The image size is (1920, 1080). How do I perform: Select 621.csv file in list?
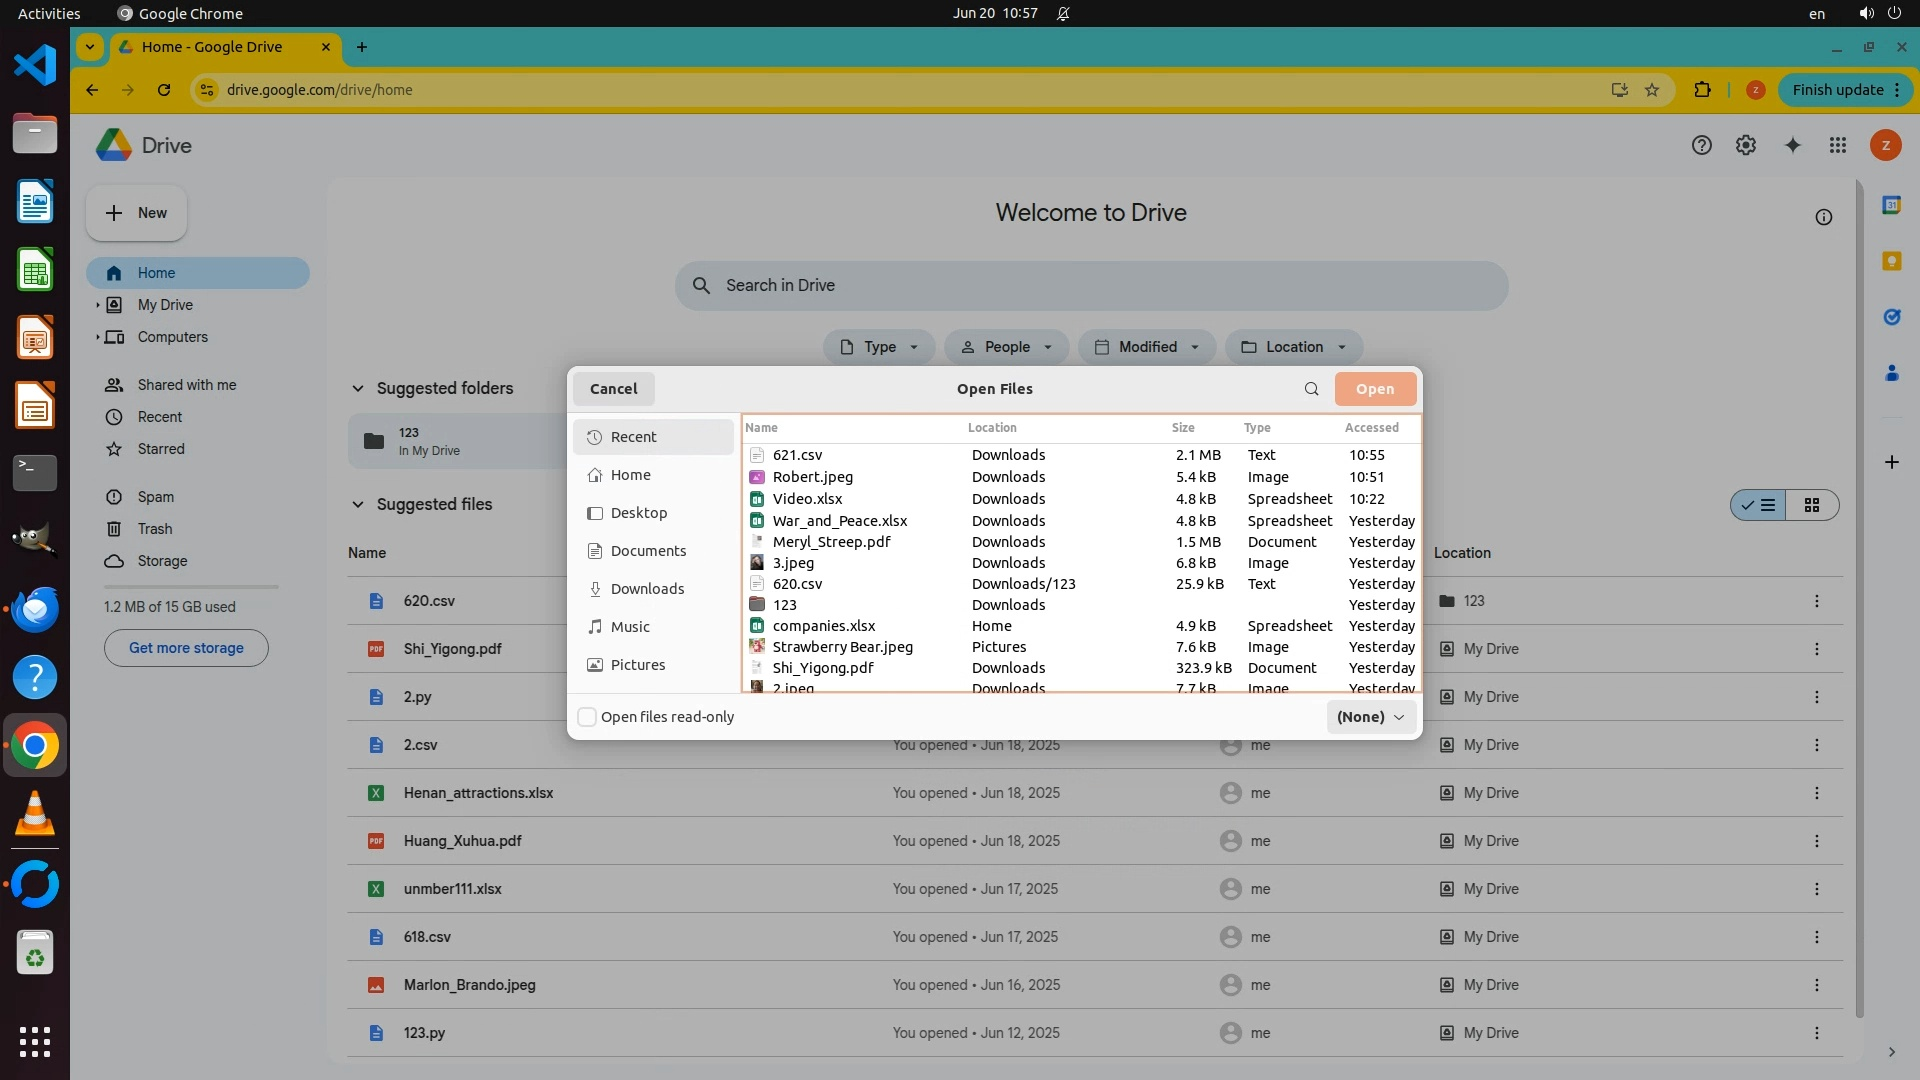pyautogui.click(x=797, y=455)
